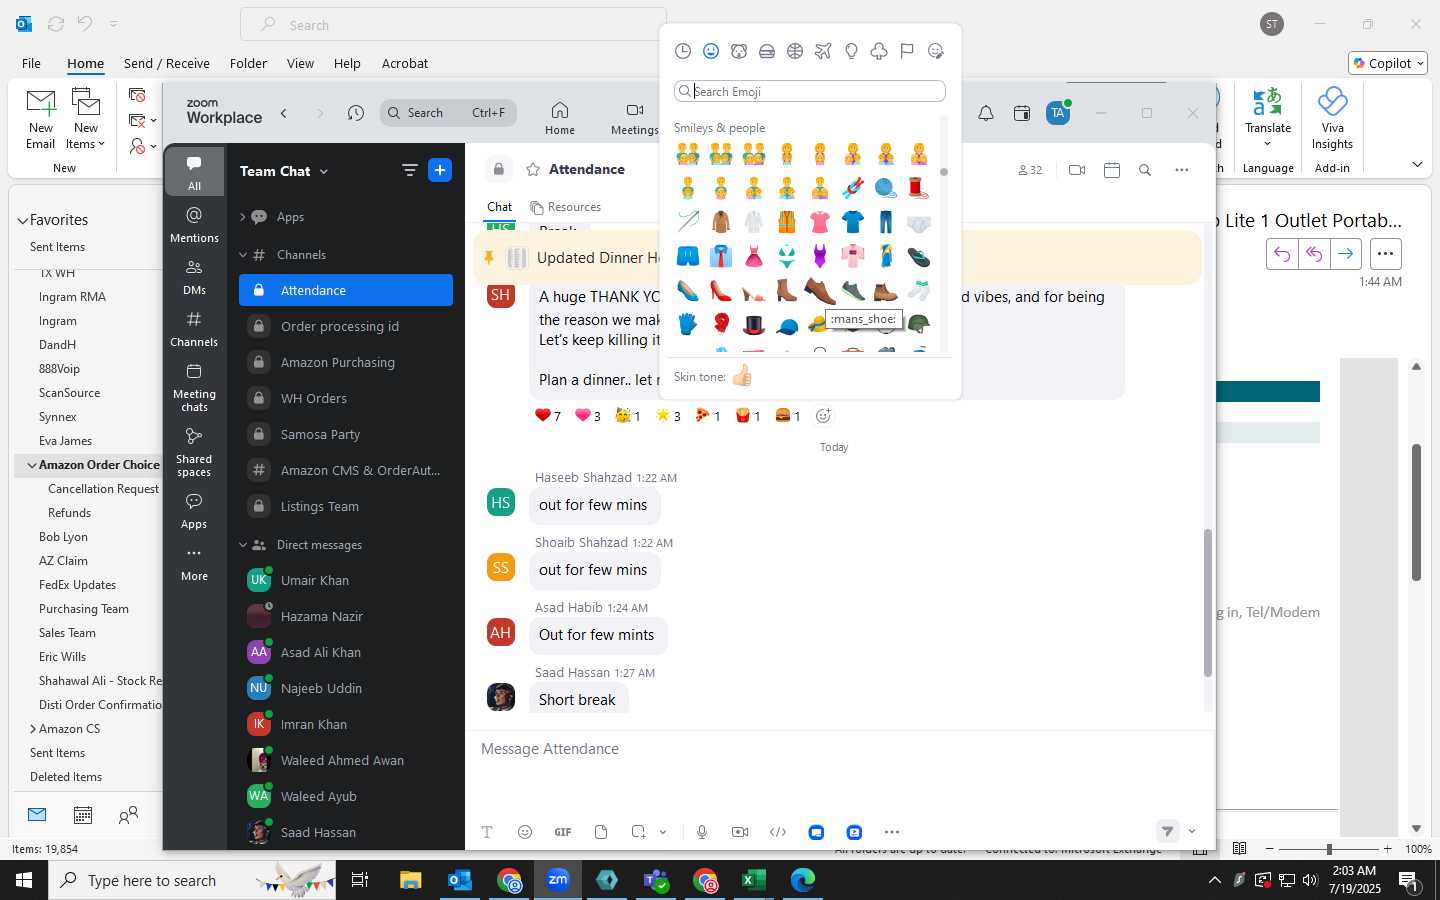Toggle the heart reaction with 7
1440x900 pixels.
point(547,416)
